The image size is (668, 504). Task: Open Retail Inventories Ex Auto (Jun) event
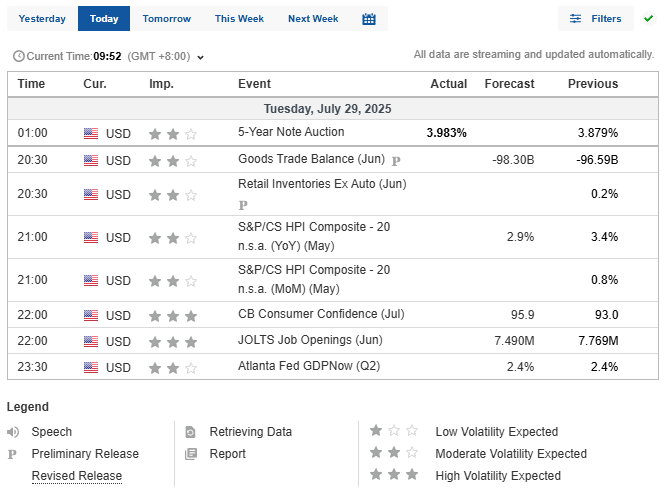(322, 184)
